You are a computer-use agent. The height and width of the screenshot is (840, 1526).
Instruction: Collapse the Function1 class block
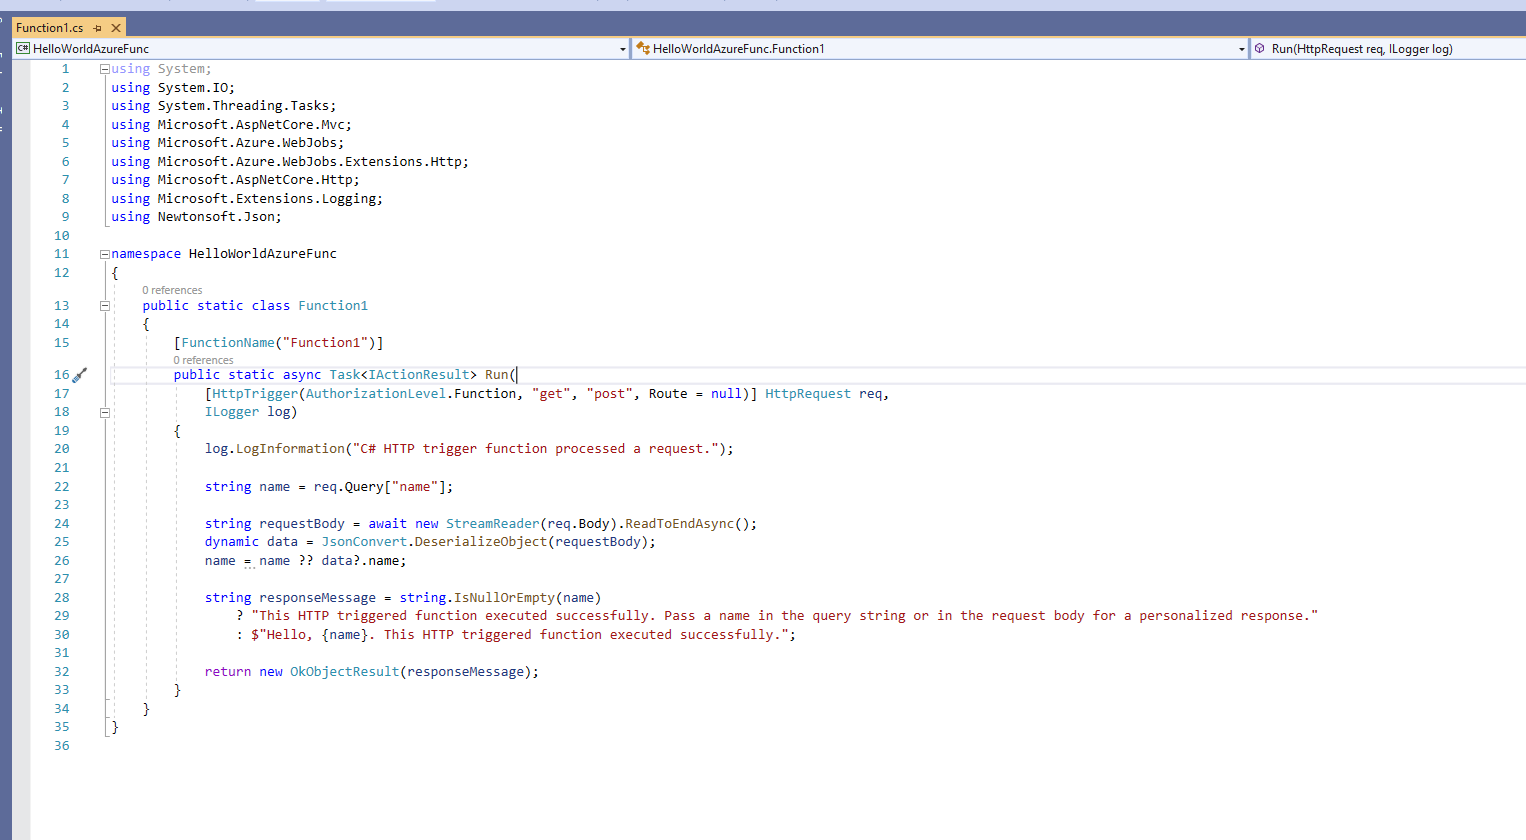click(x=104, y=306)
